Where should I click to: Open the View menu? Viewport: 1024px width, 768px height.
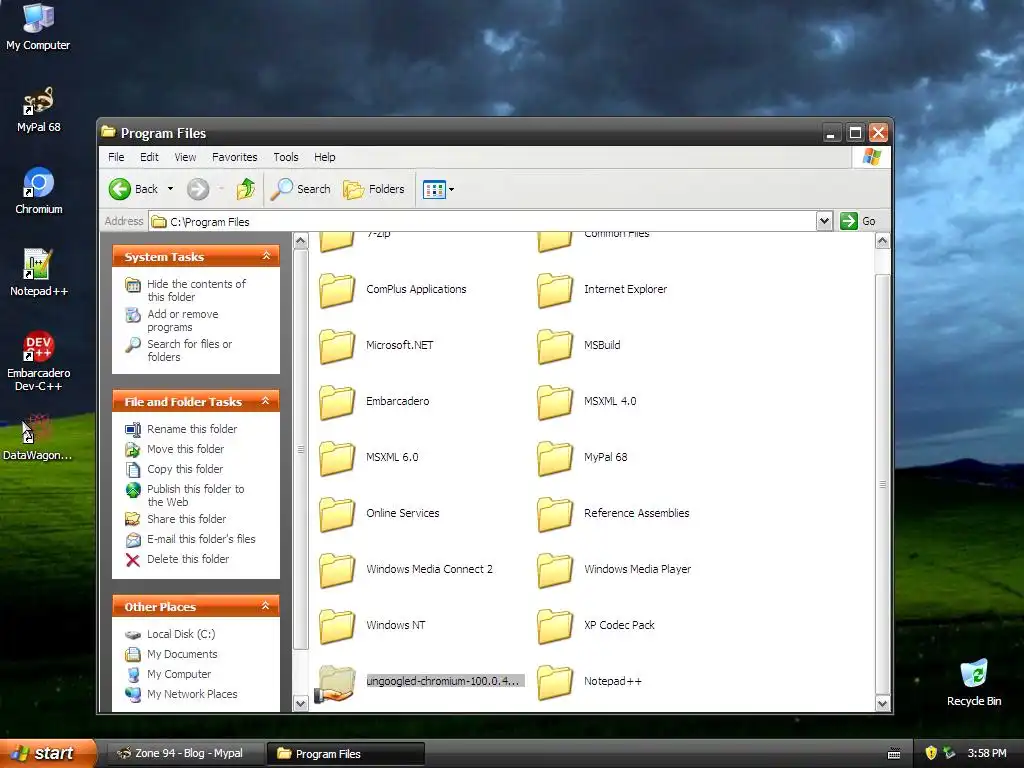point(185,157)
